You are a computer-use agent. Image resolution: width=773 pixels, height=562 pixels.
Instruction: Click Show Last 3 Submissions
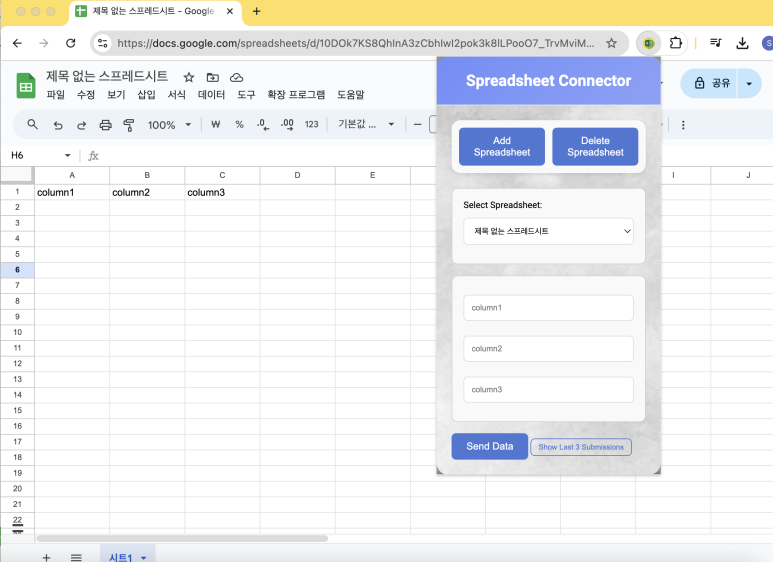[581, 447]
